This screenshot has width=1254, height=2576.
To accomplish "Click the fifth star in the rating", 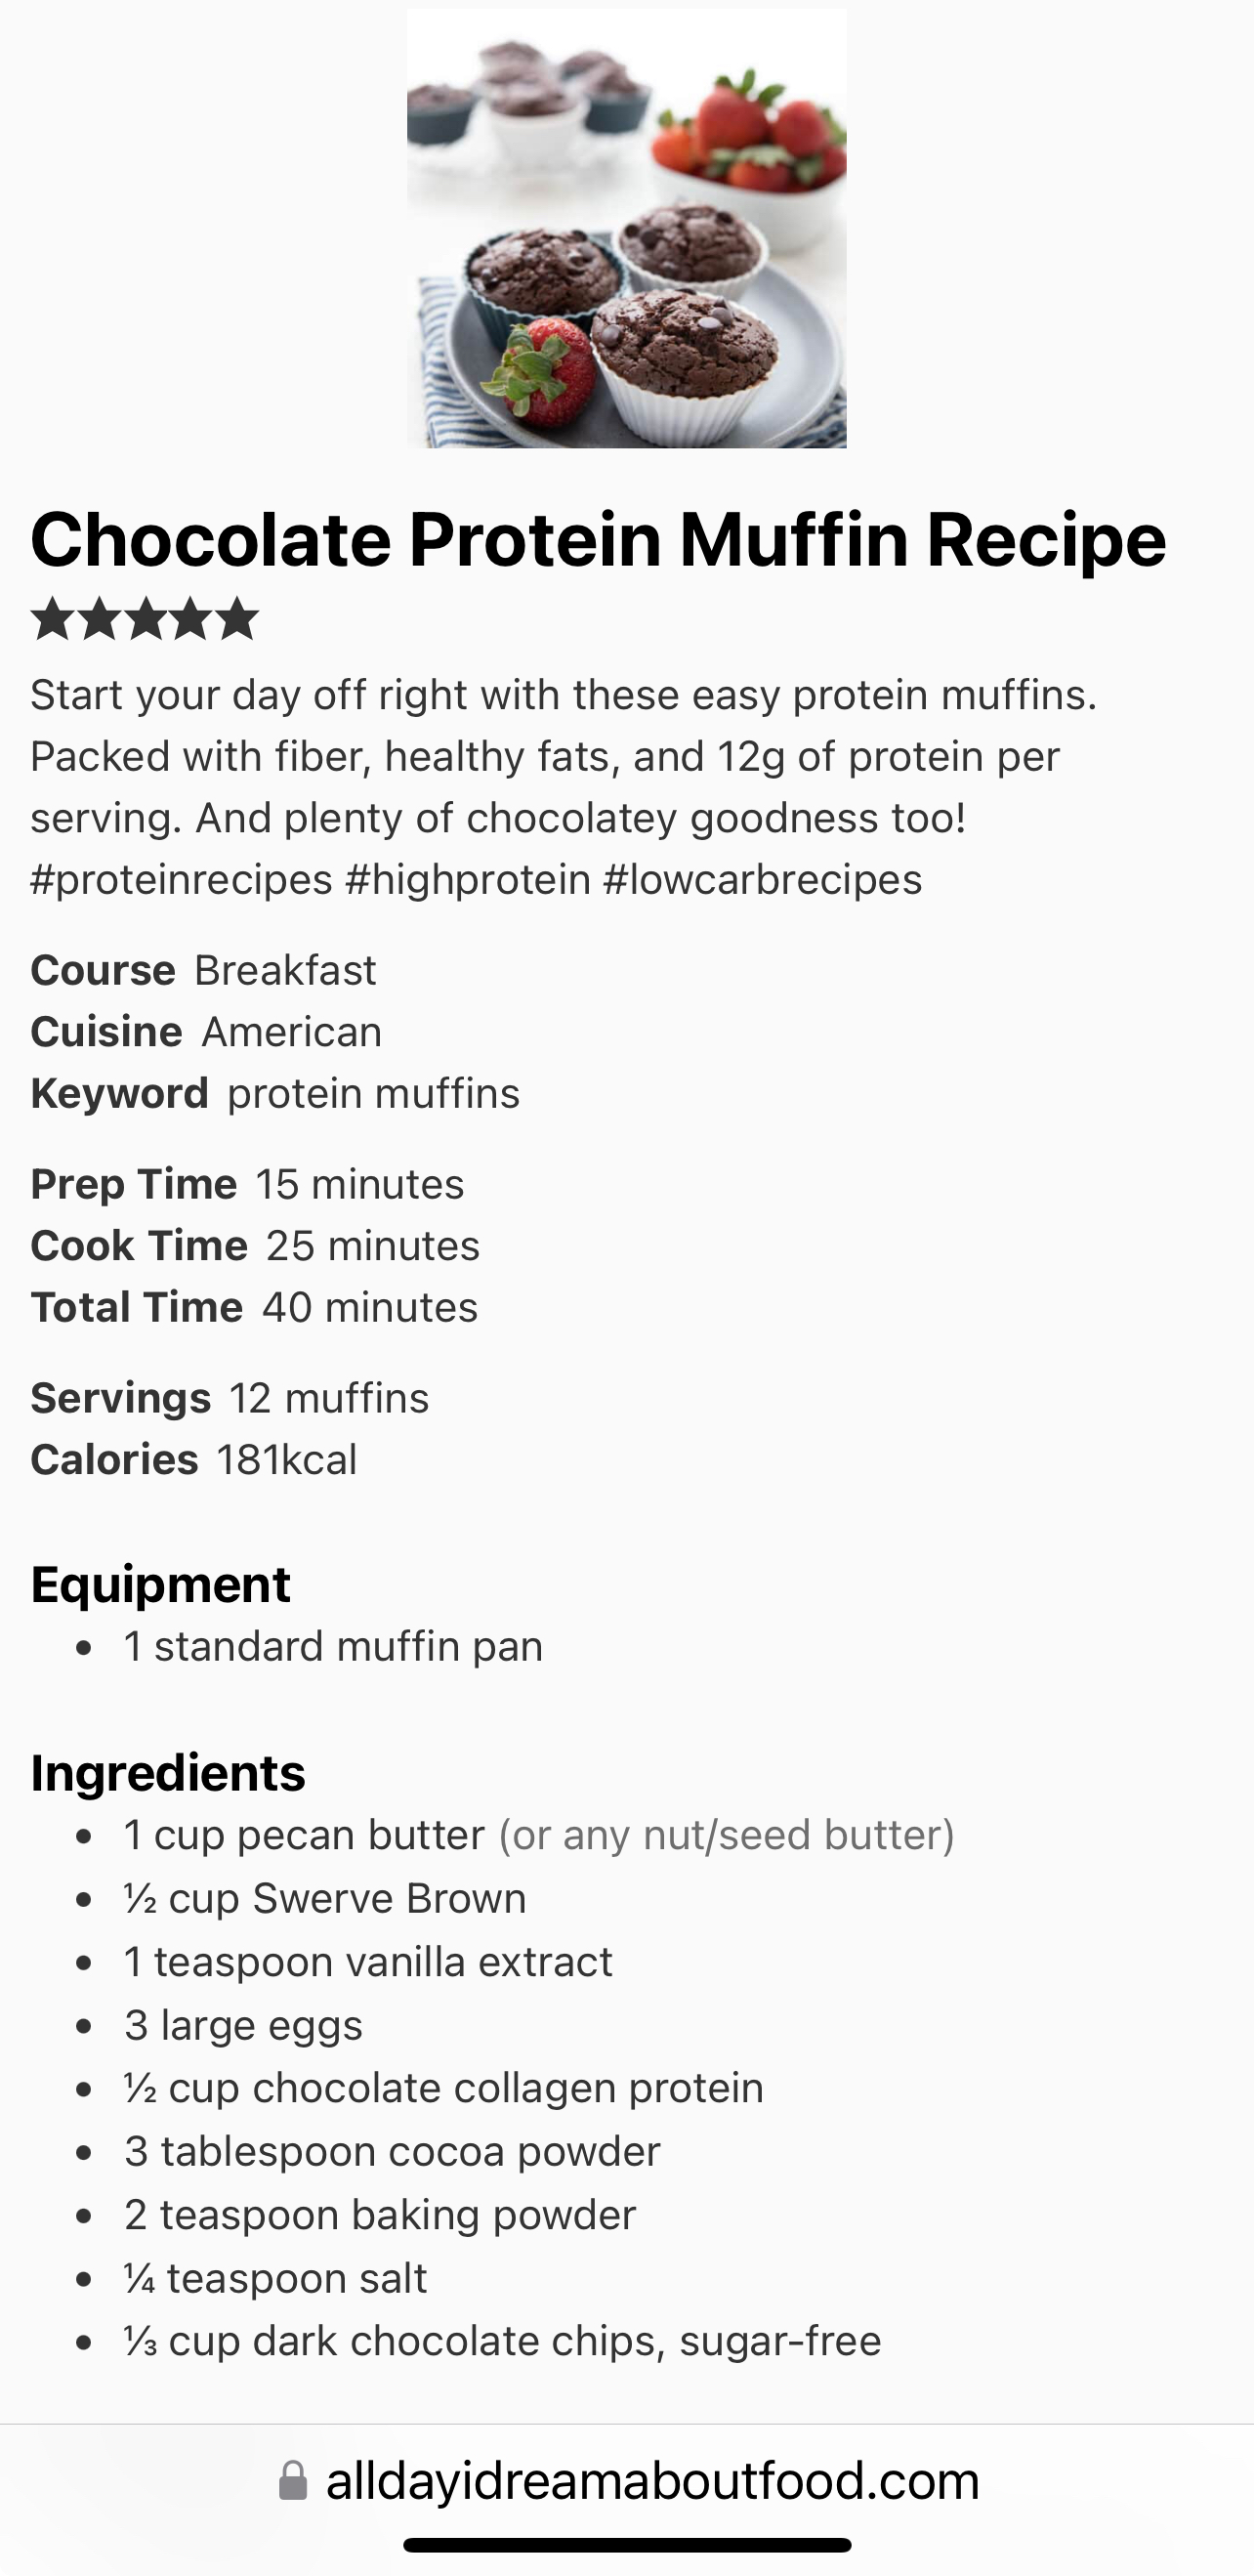I will [238, 618].
